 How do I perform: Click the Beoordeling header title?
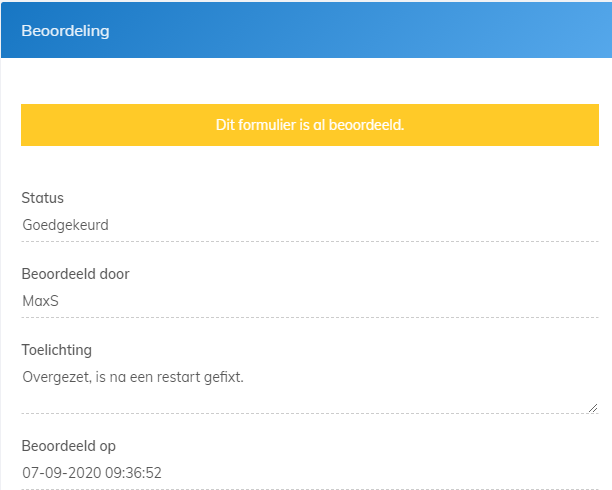65,30
